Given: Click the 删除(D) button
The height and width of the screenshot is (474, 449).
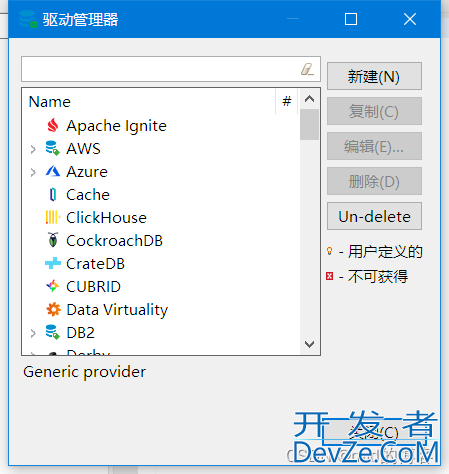Looking at the screenshot, I should [x=374, y=181].
